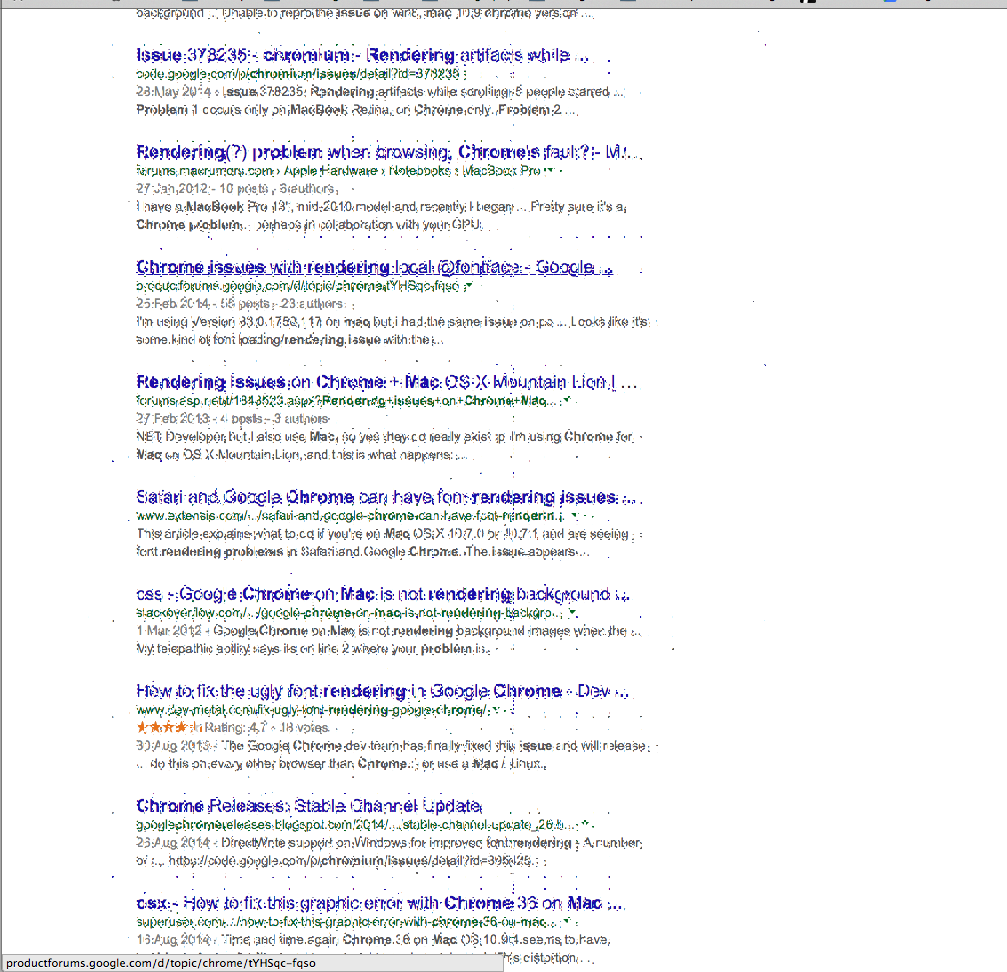Click "27 Jan 2012 - 10 posts - 8 authors" text
This screenshot has height=972, width=1007.
click(x=236, y=189)
